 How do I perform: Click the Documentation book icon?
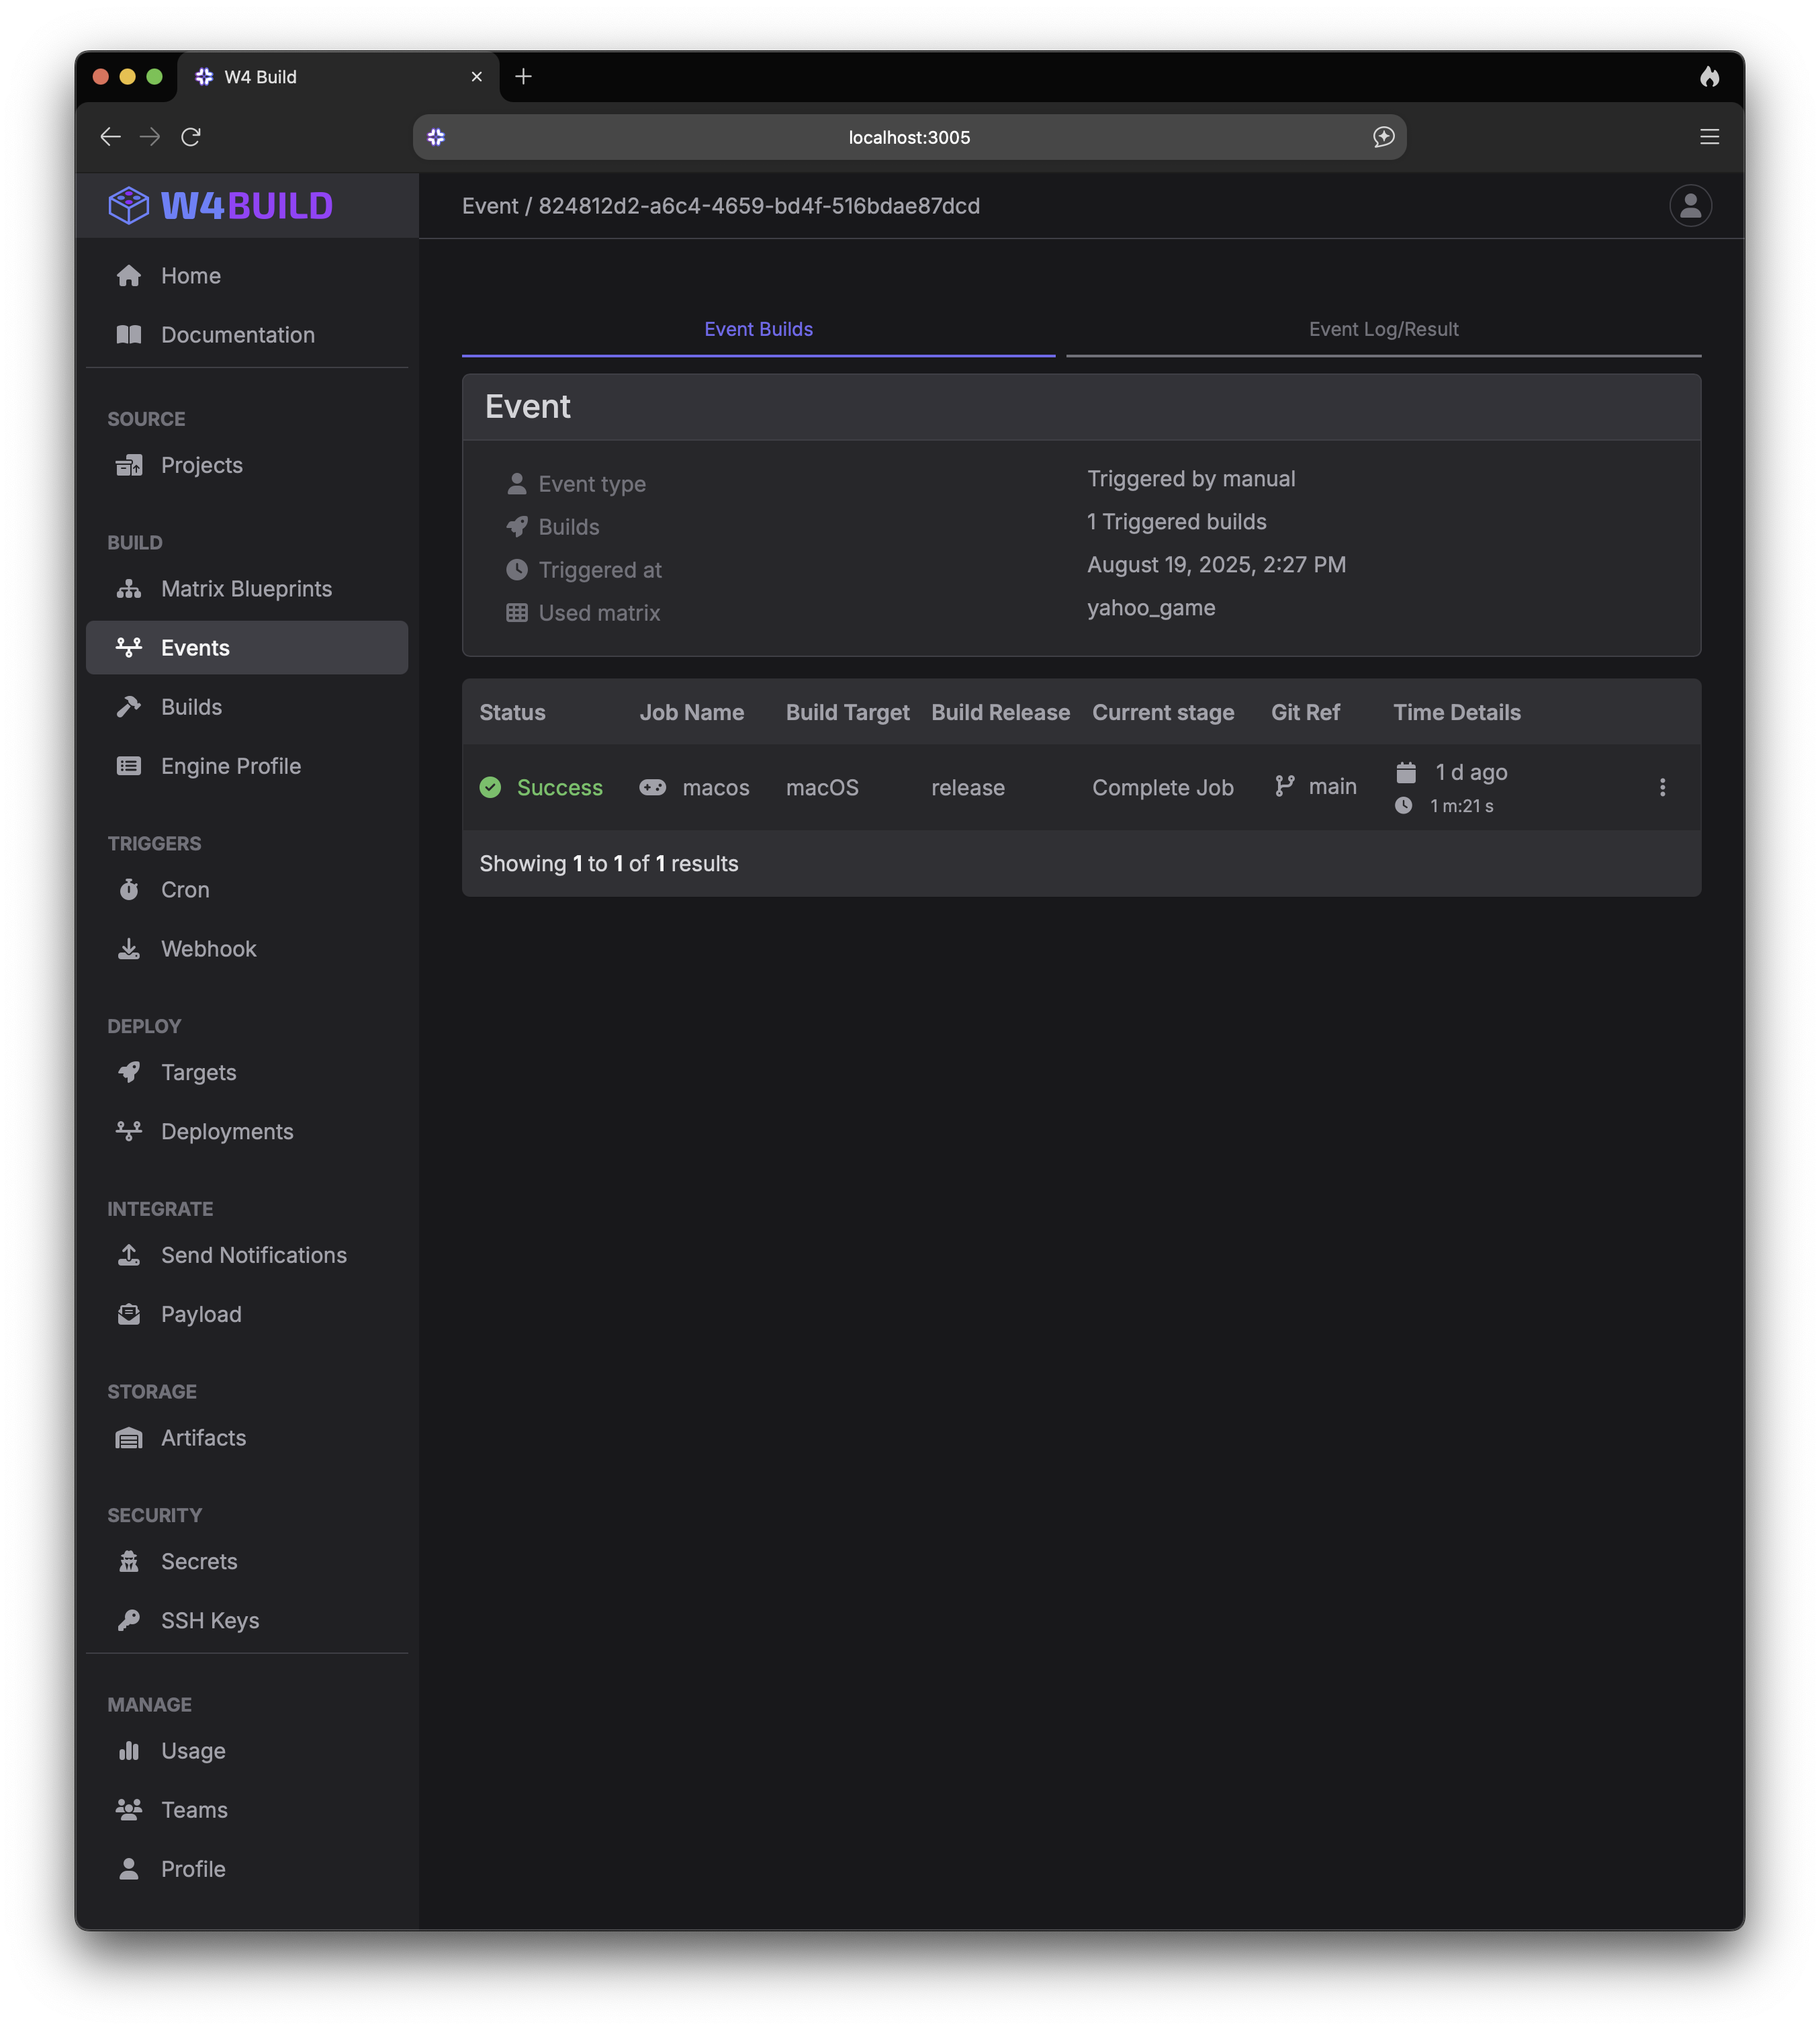129,334
